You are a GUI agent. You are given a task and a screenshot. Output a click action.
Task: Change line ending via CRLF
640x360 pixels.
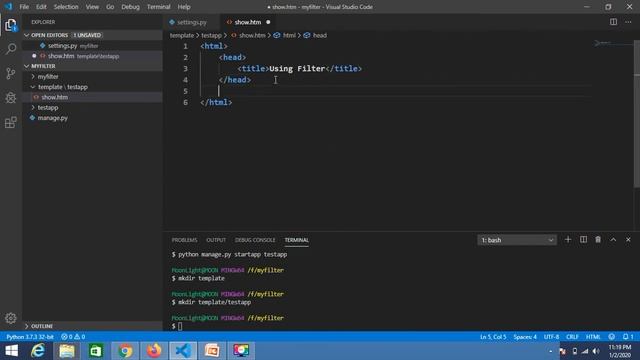point(572,337)
